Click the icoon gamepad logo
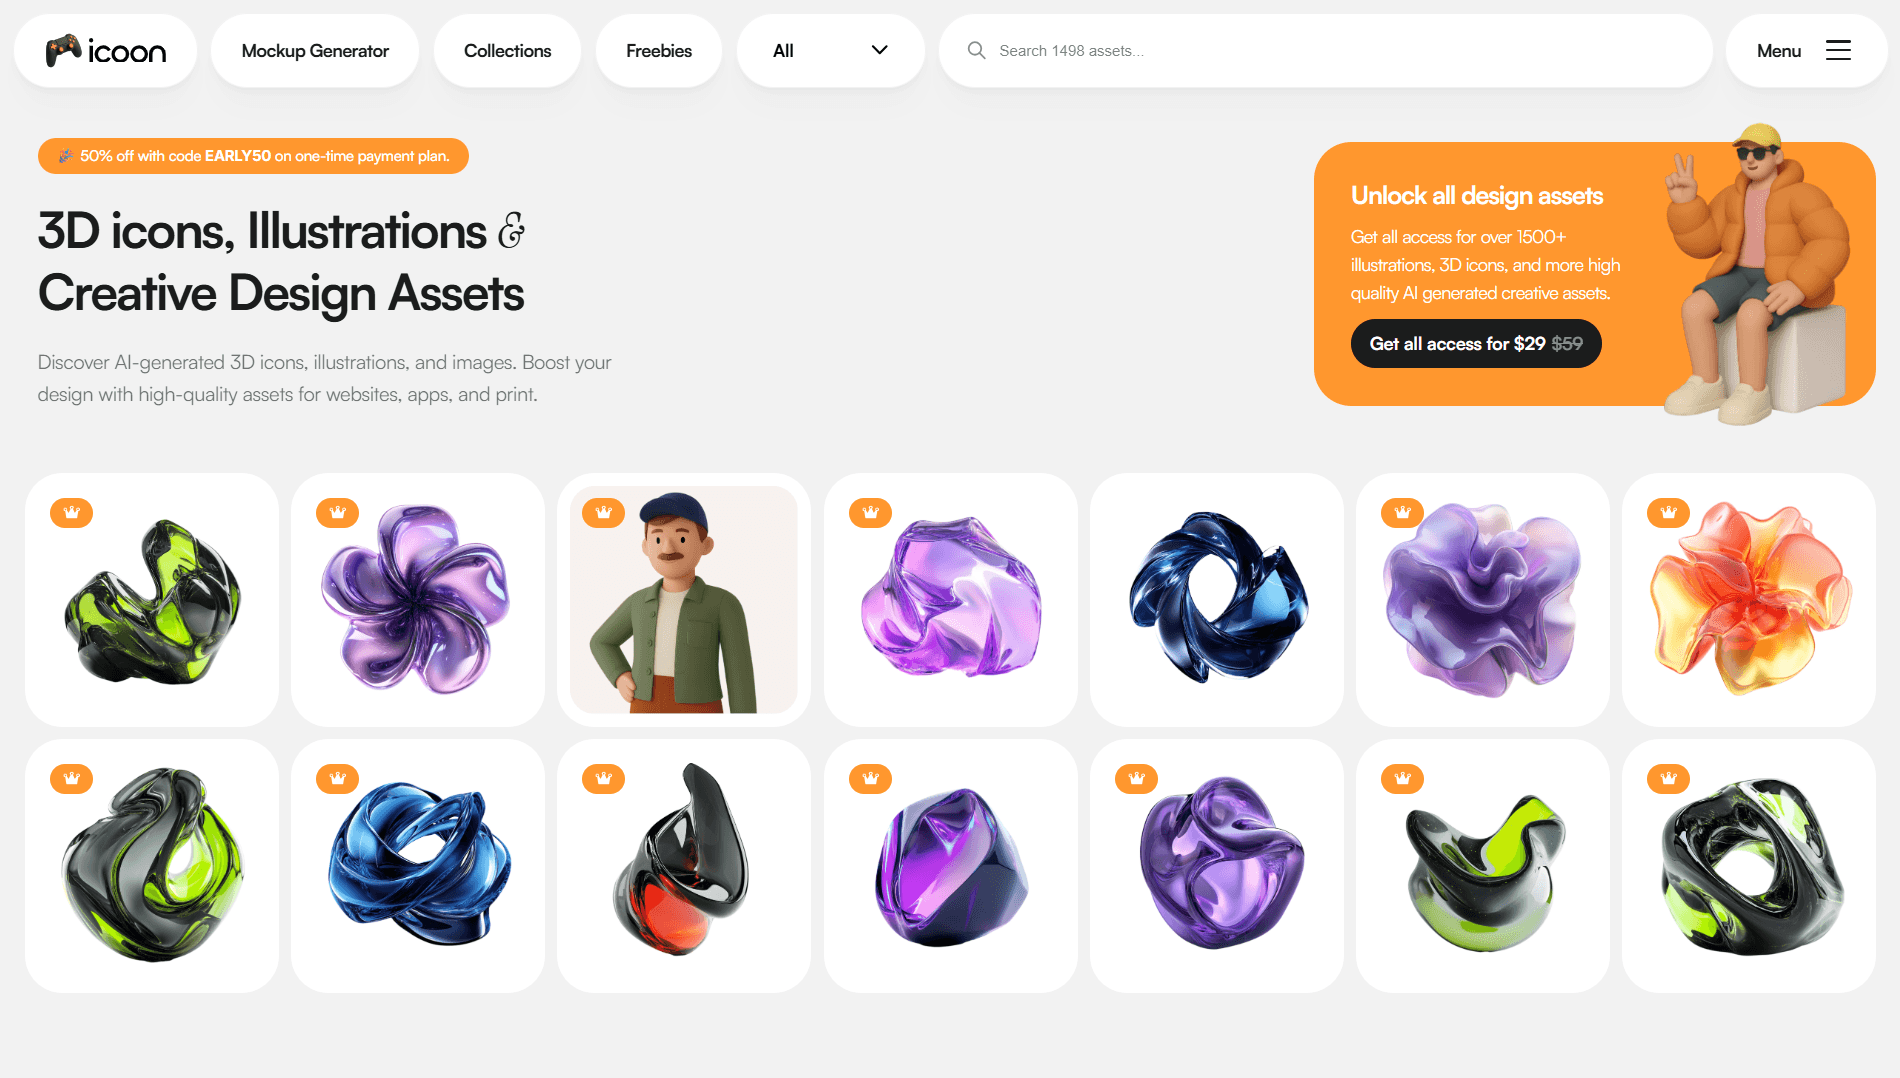Viewport: 1900px width, 1078px height. coord(105,51)
